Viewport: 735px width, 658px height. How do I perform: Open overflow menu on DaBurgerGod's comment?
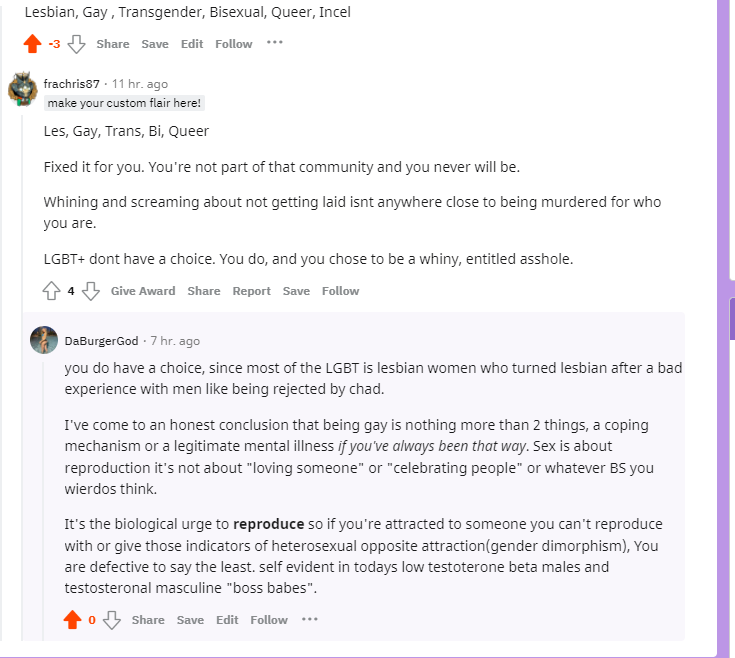(x=310, y=619)
